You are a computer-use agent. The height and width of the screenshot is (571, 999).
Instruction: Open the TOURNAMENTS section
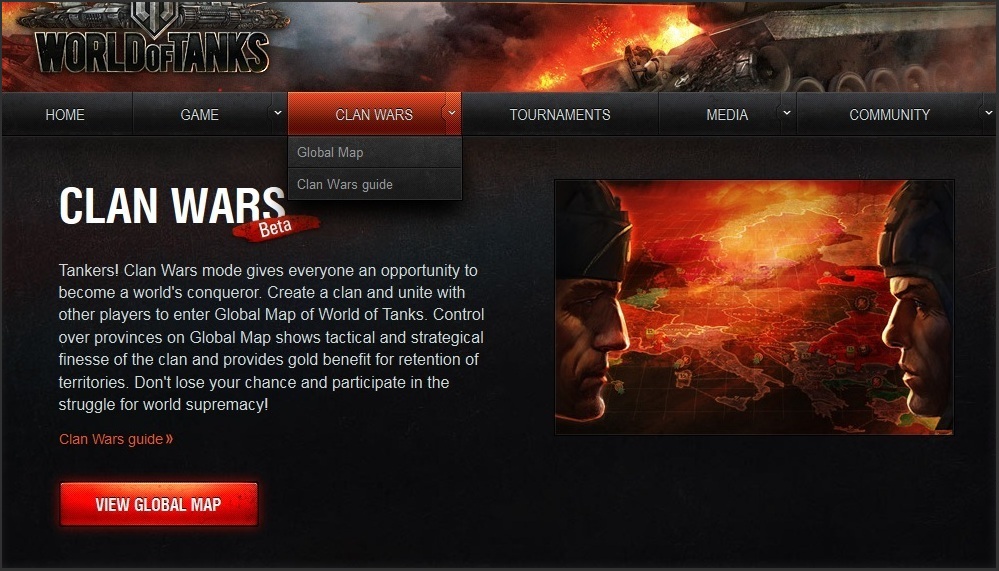[x=560, y=115]
